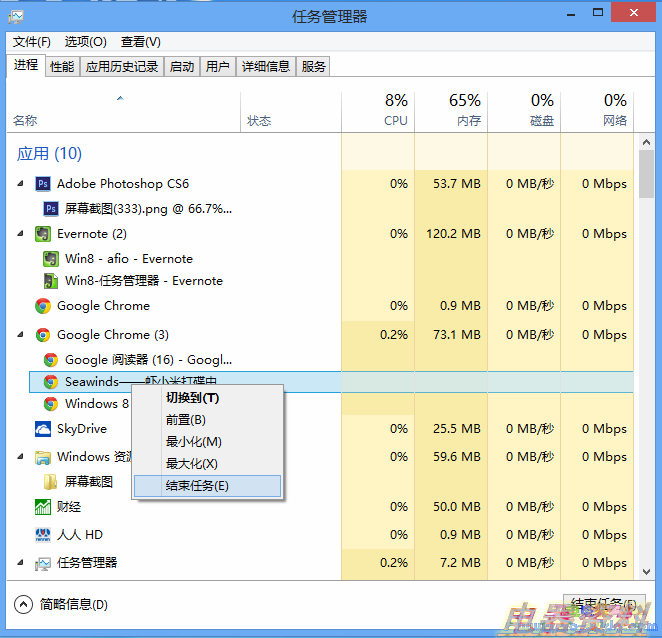This screenshot has width=662, height=638.
Task: Toggle 简略信息 fewer details view
Action: click(24, 604)
